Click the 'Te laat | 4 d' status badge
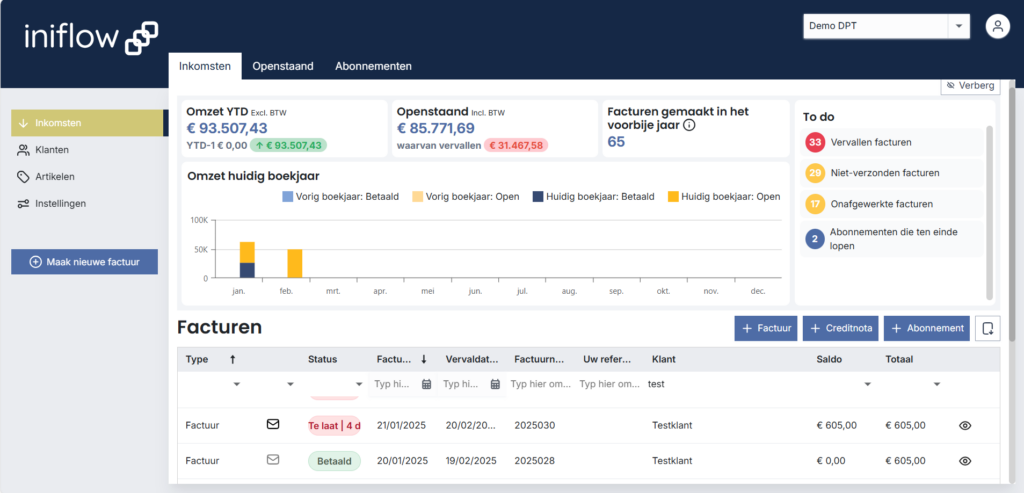1024x493 pixels. tap(334, 426)
